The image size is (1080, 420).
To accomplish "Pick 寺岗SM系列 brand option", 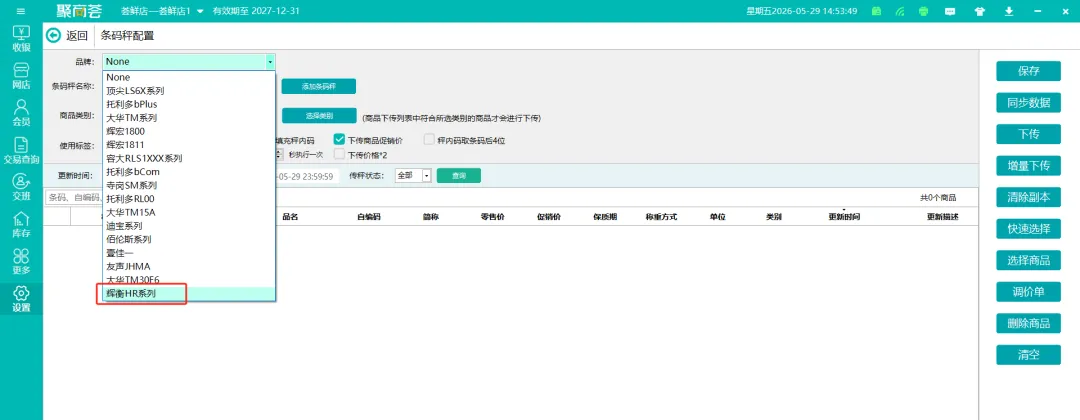I will [189, 185].
